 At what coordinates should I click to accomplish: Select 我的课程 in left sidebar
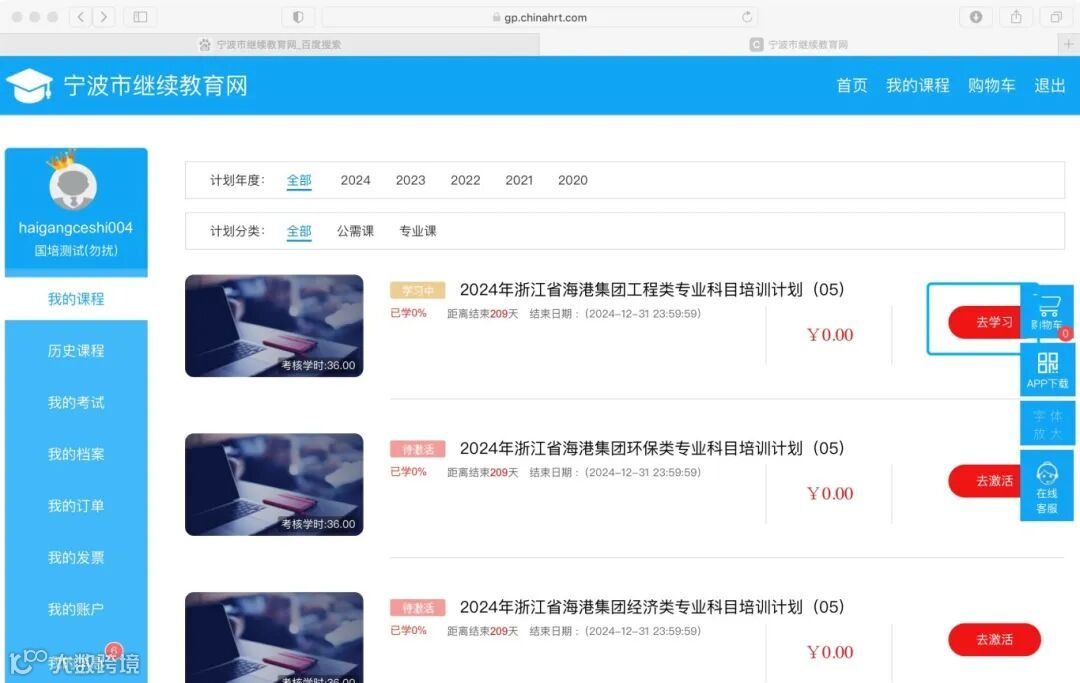76,299
